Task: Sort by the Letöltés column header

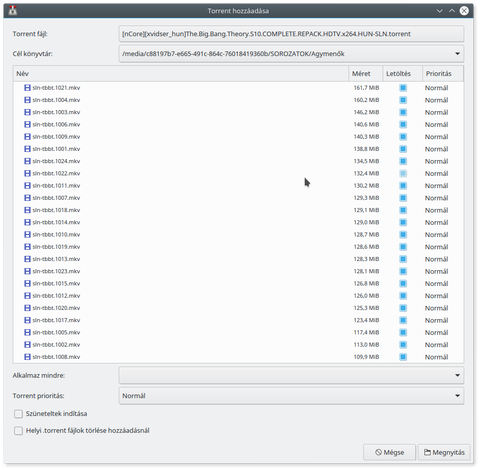Action: pyautogui.click(x=403, y=74)
